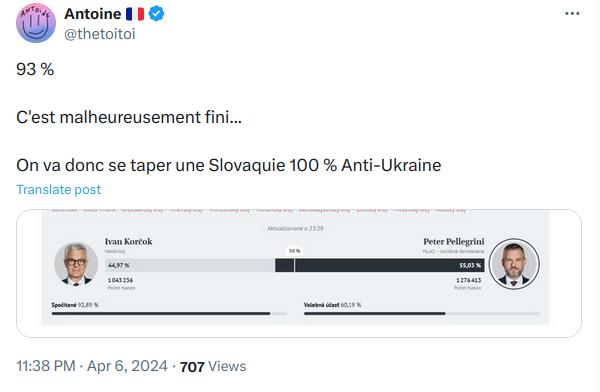600x392 pixels.
Task: Open Antoine's display name link
Action: pos(93,14)
